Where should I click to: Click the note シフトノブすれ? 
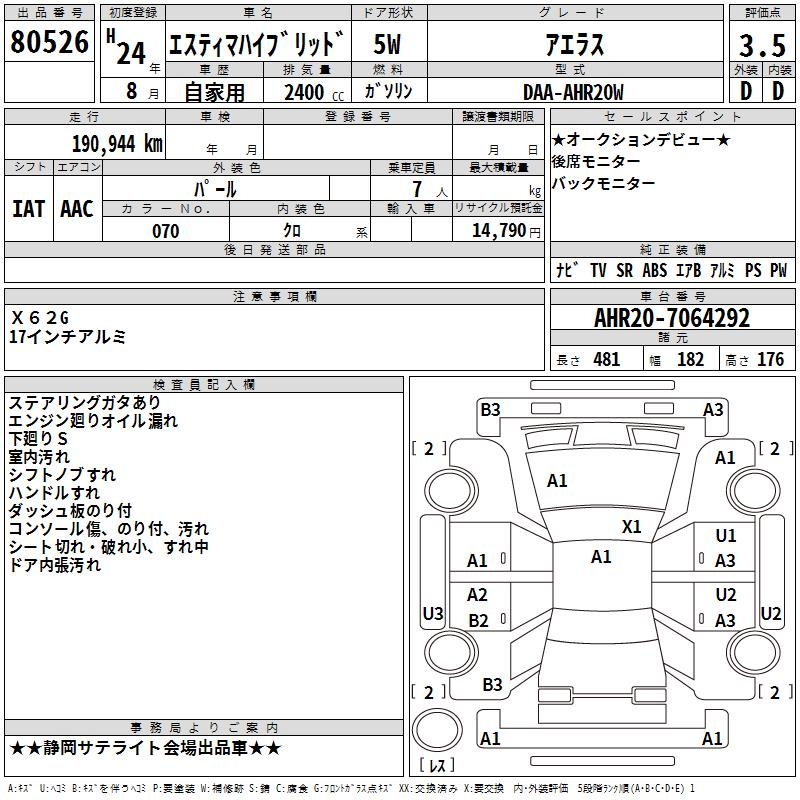(62, 475)
